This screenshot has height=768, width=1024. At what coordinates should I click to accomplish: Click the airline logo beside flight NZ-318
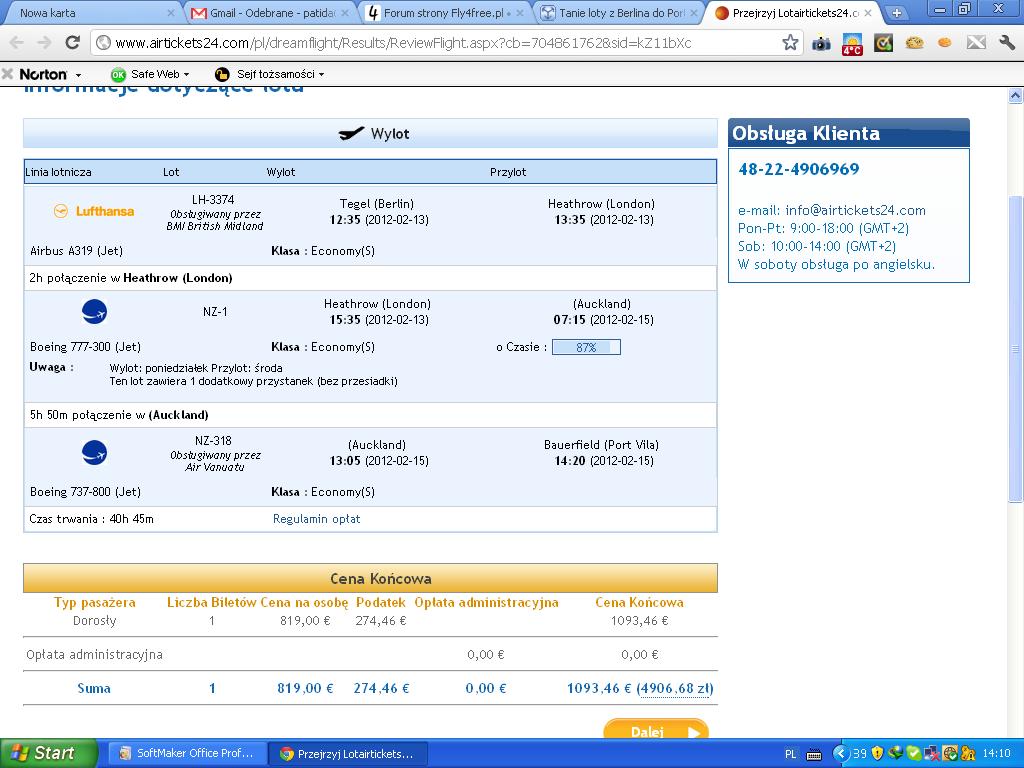pyautogui.click(x=94, y=453)
